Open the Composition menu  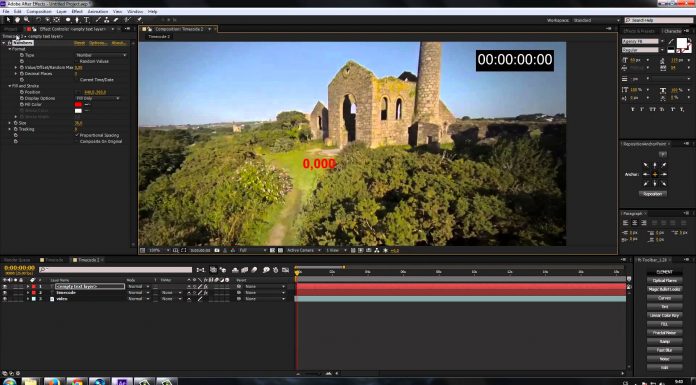point(39,11)
